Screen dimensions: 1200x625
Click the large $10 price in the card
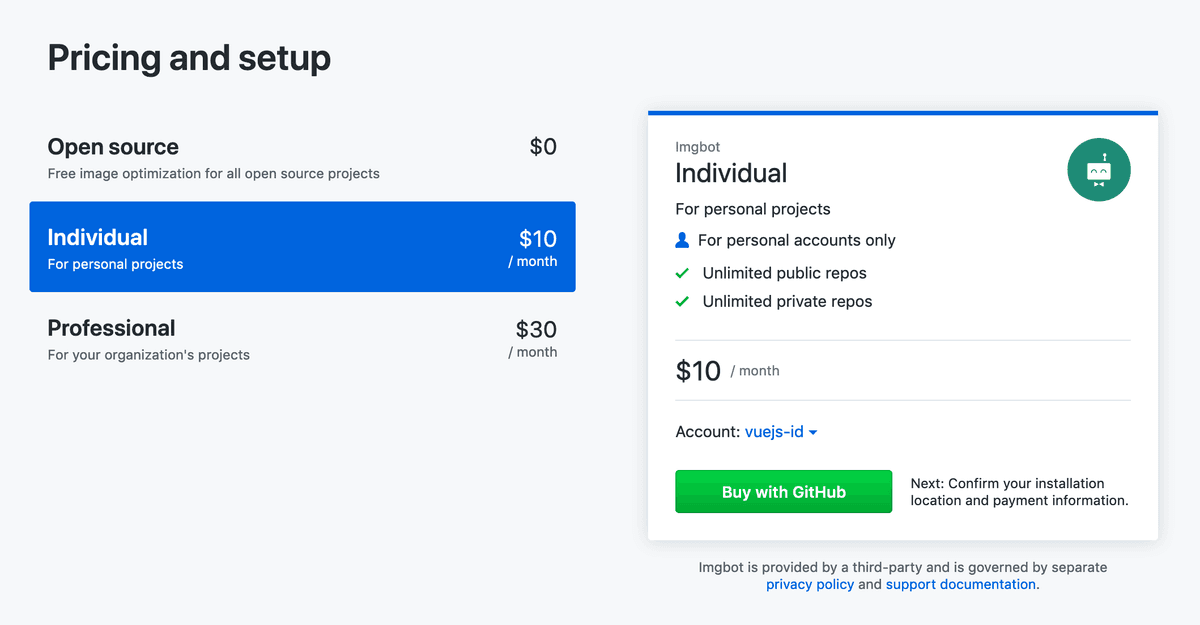pyautogui.click(x=698, y=371)
